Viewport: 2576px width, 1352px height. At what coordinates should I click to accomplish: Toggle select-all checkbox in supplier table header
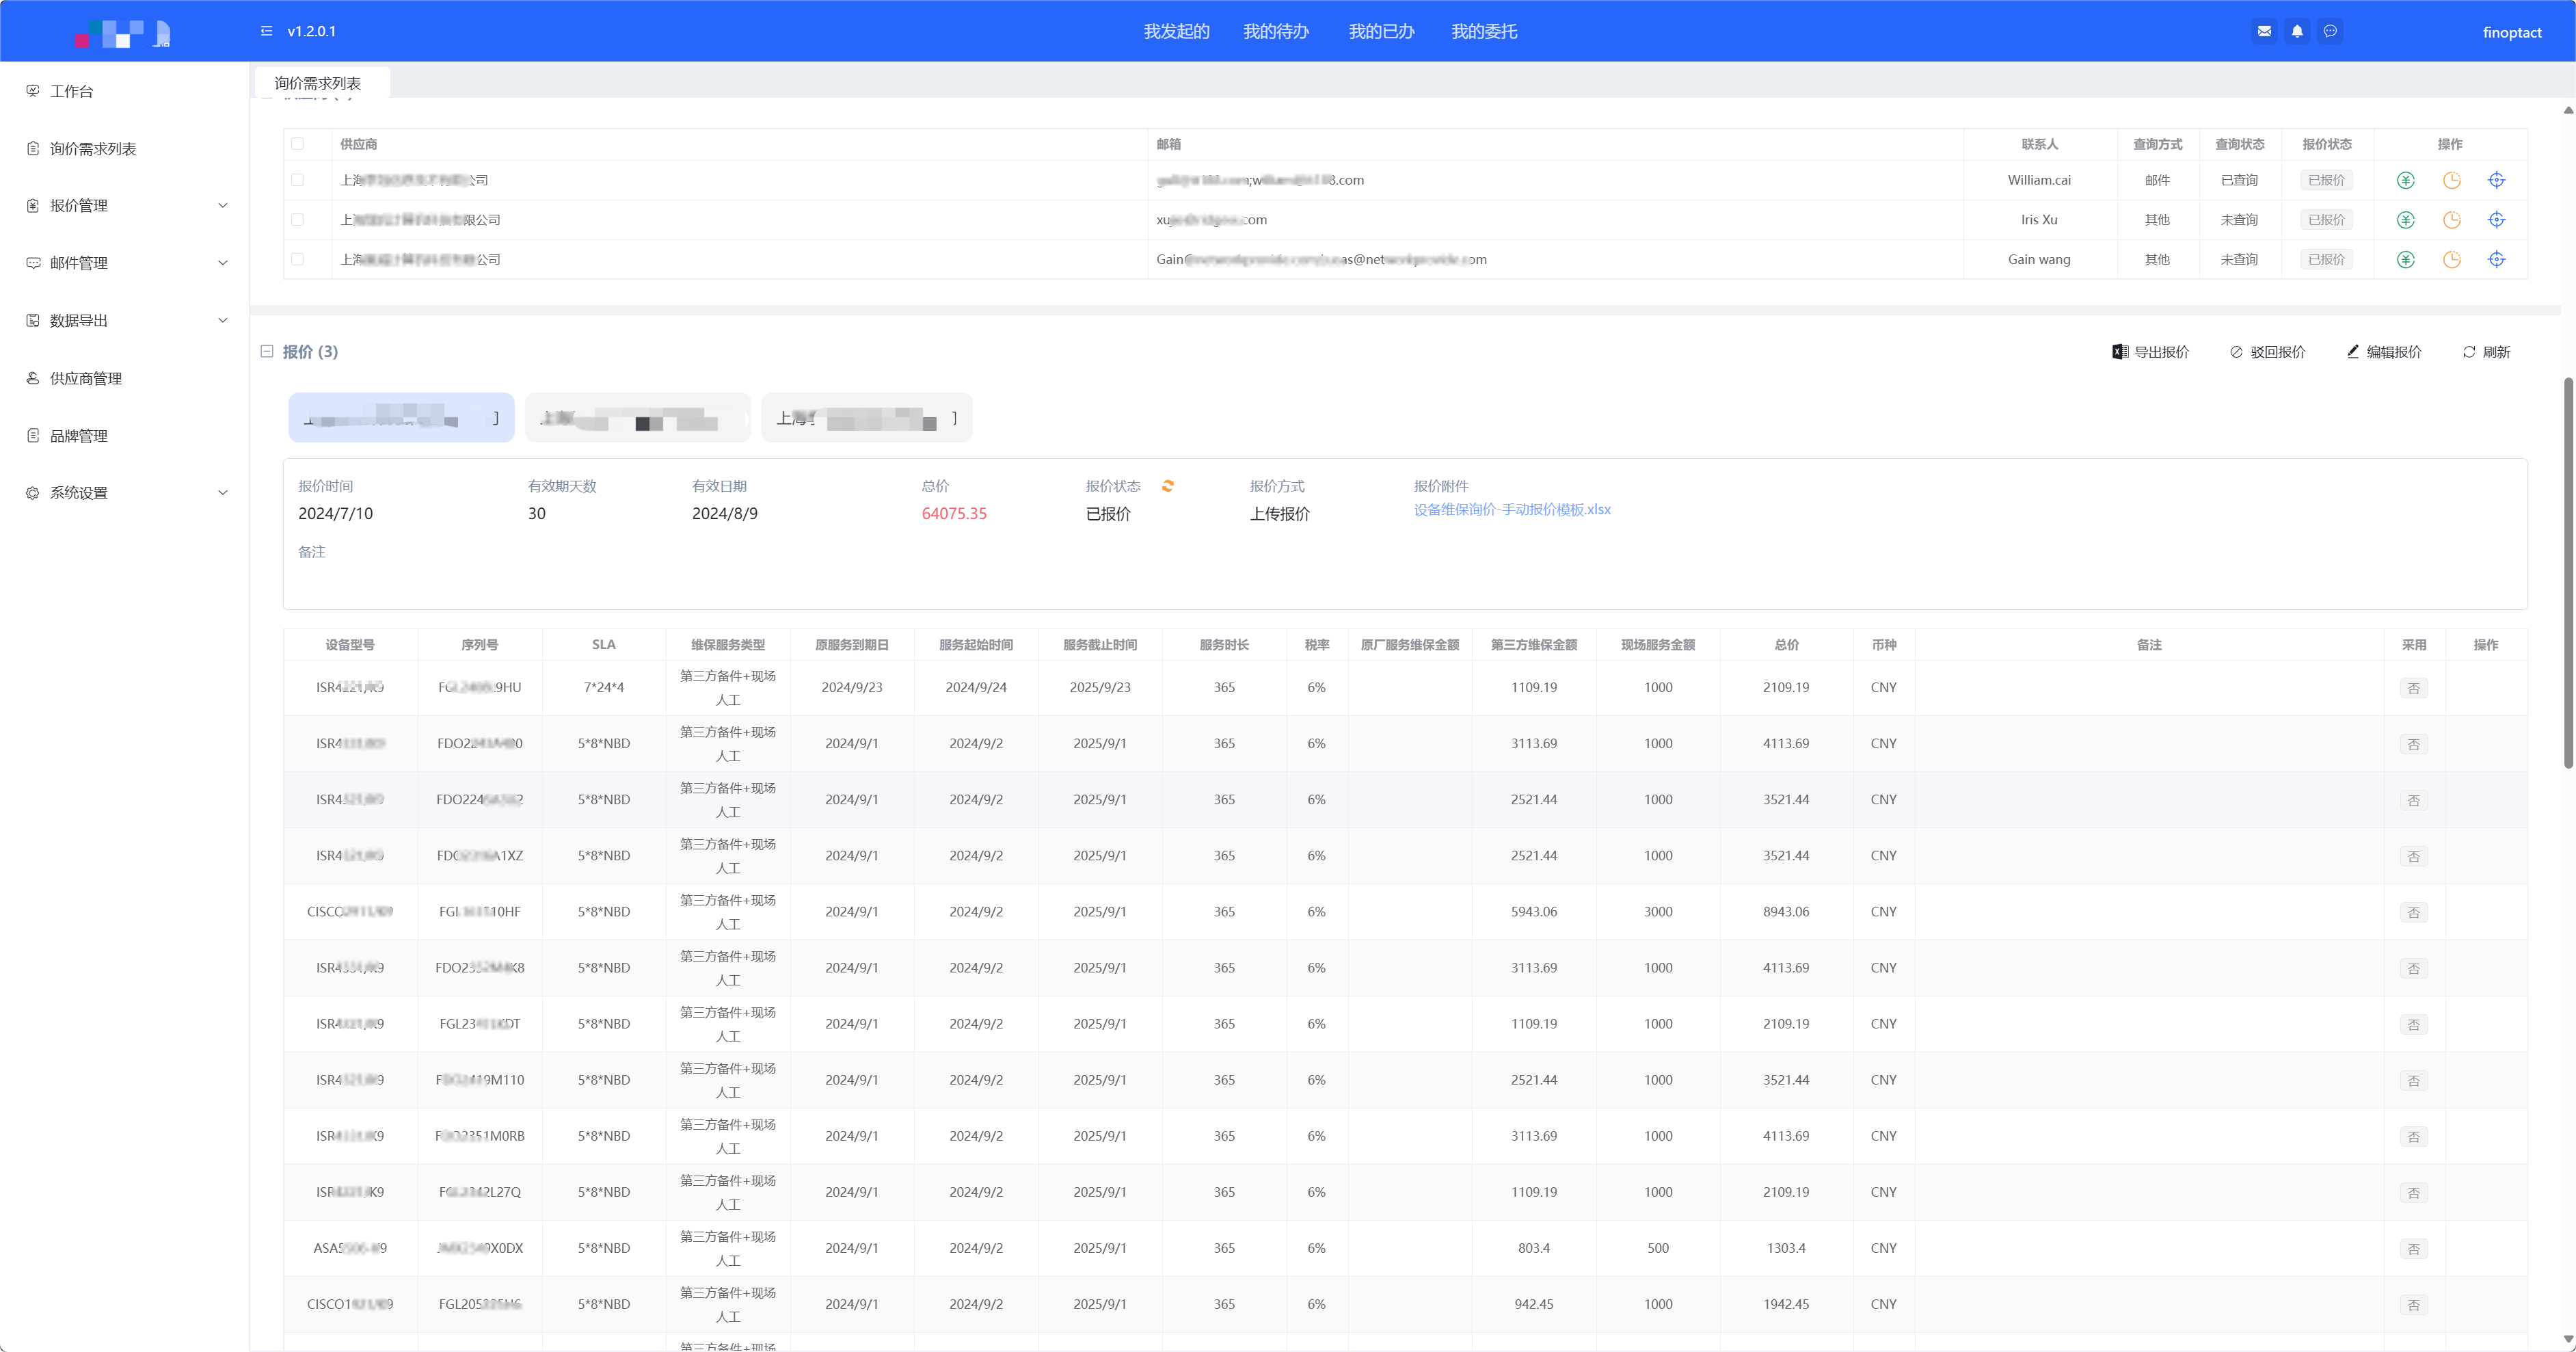(x=297, y=144)
